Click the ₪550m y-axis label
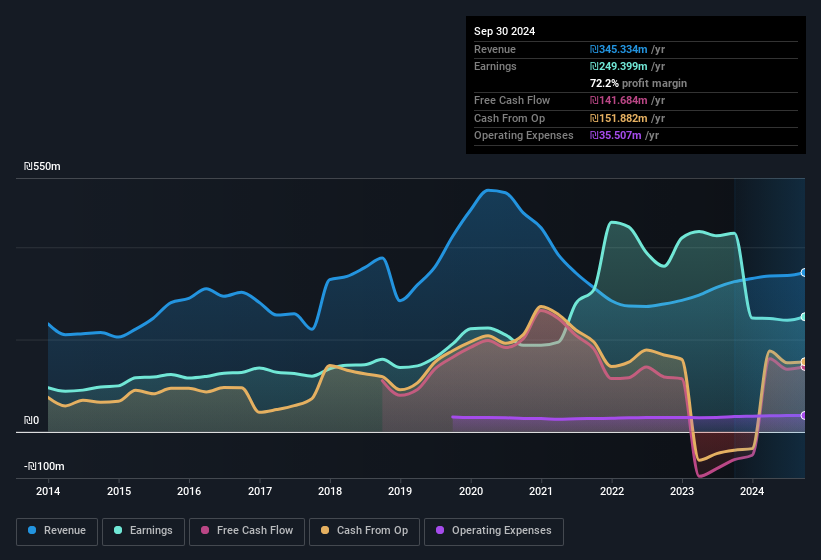The height and width of the screenshot is (560, 821). point(43,167)
